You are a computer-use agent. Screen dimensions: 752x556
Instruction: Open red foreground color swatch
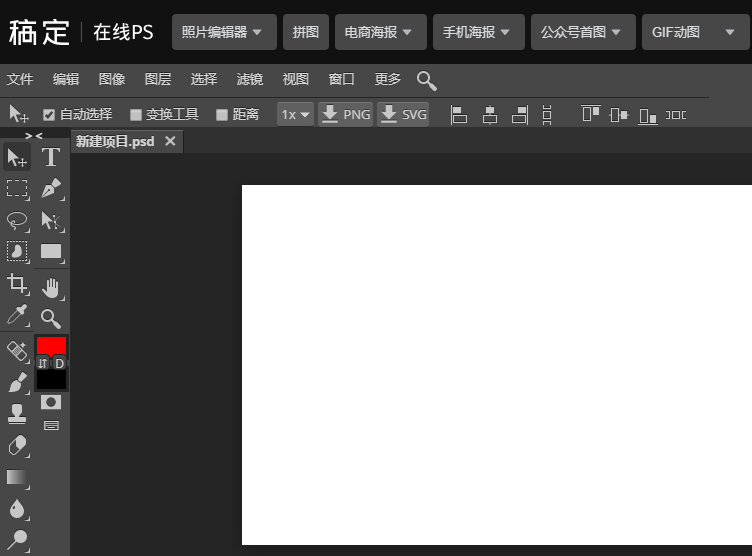(51, 345)
